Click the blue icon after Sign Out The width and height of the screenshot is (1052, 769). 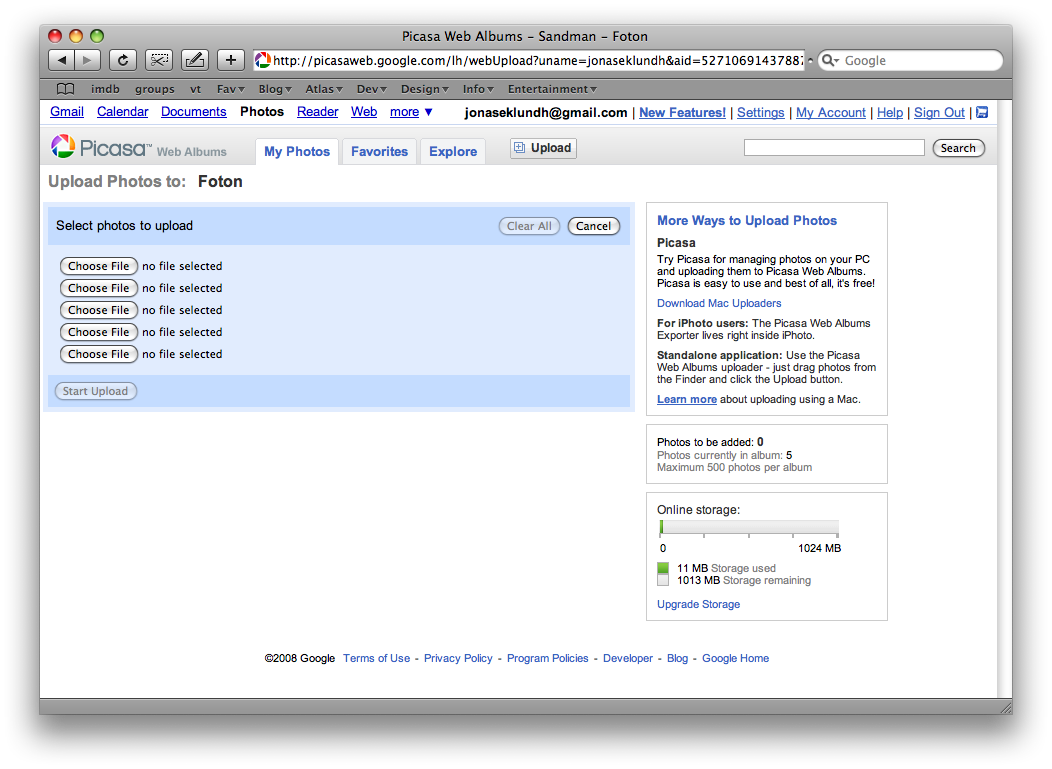pos(982,112)
